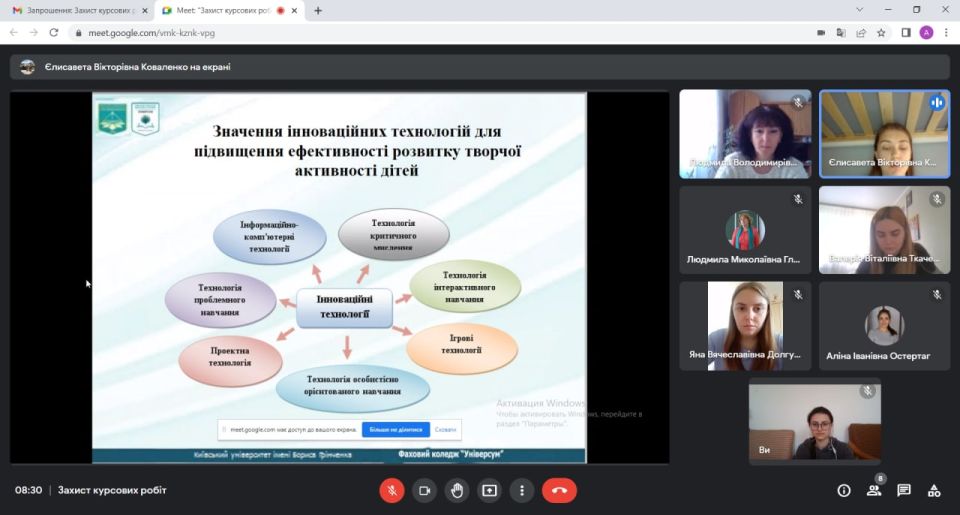Leave the call with red hang-up button
Image resolution: width=960 pixels, height=515 pixels.
[559, 491]
